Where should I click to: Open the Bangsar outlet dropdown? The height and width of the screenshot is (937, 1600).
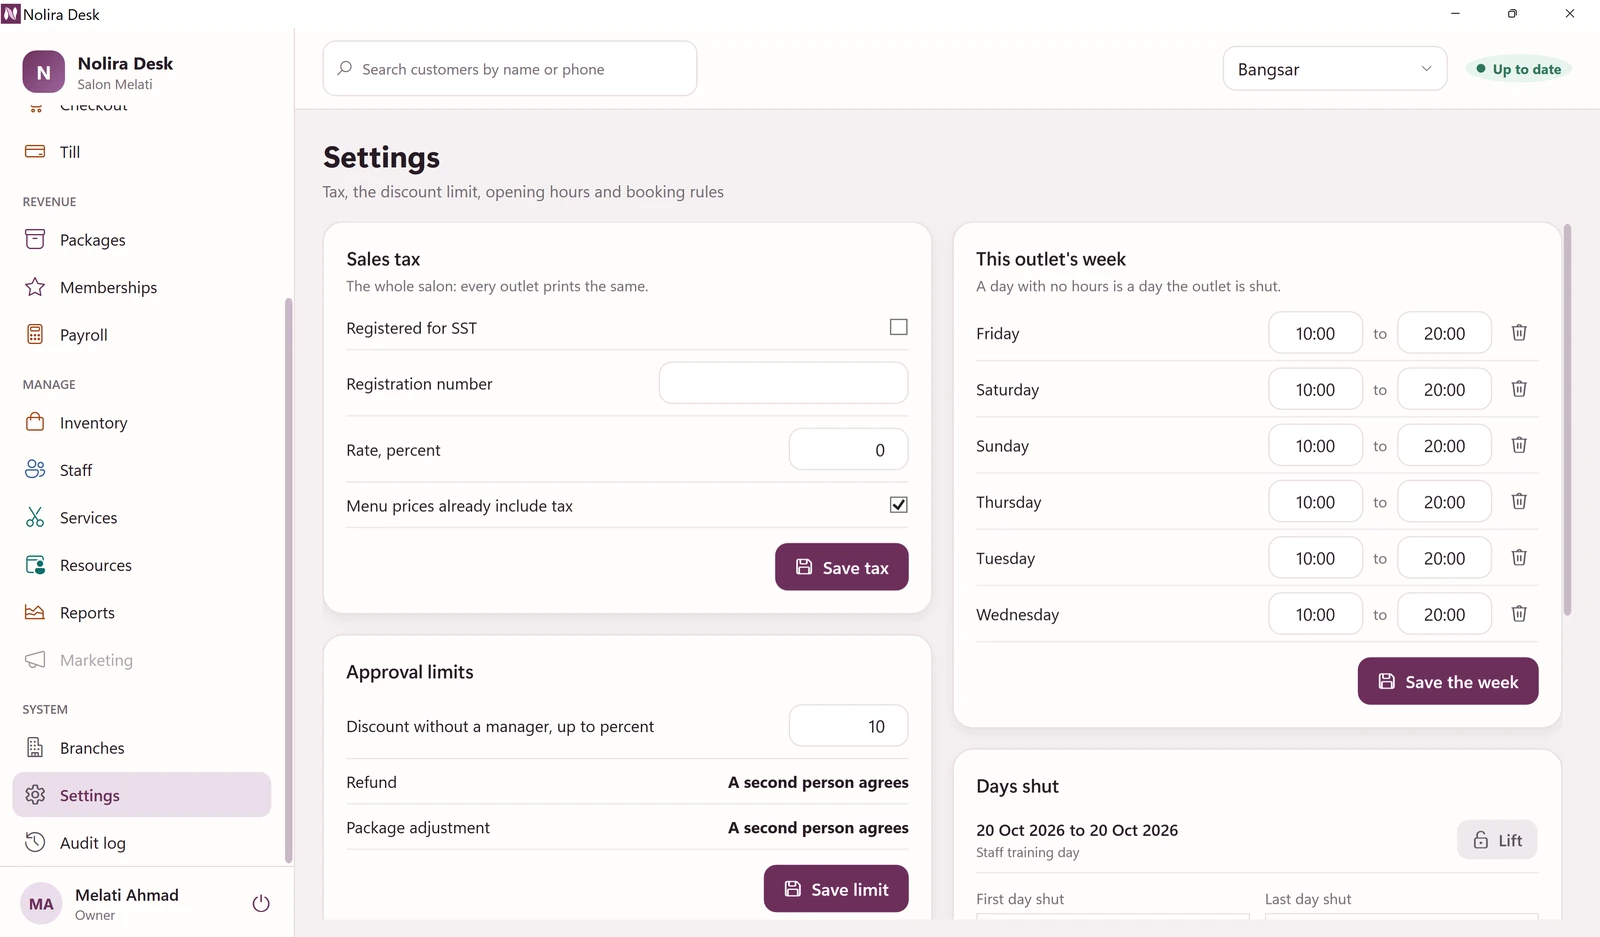click(x=1335, y=69)
